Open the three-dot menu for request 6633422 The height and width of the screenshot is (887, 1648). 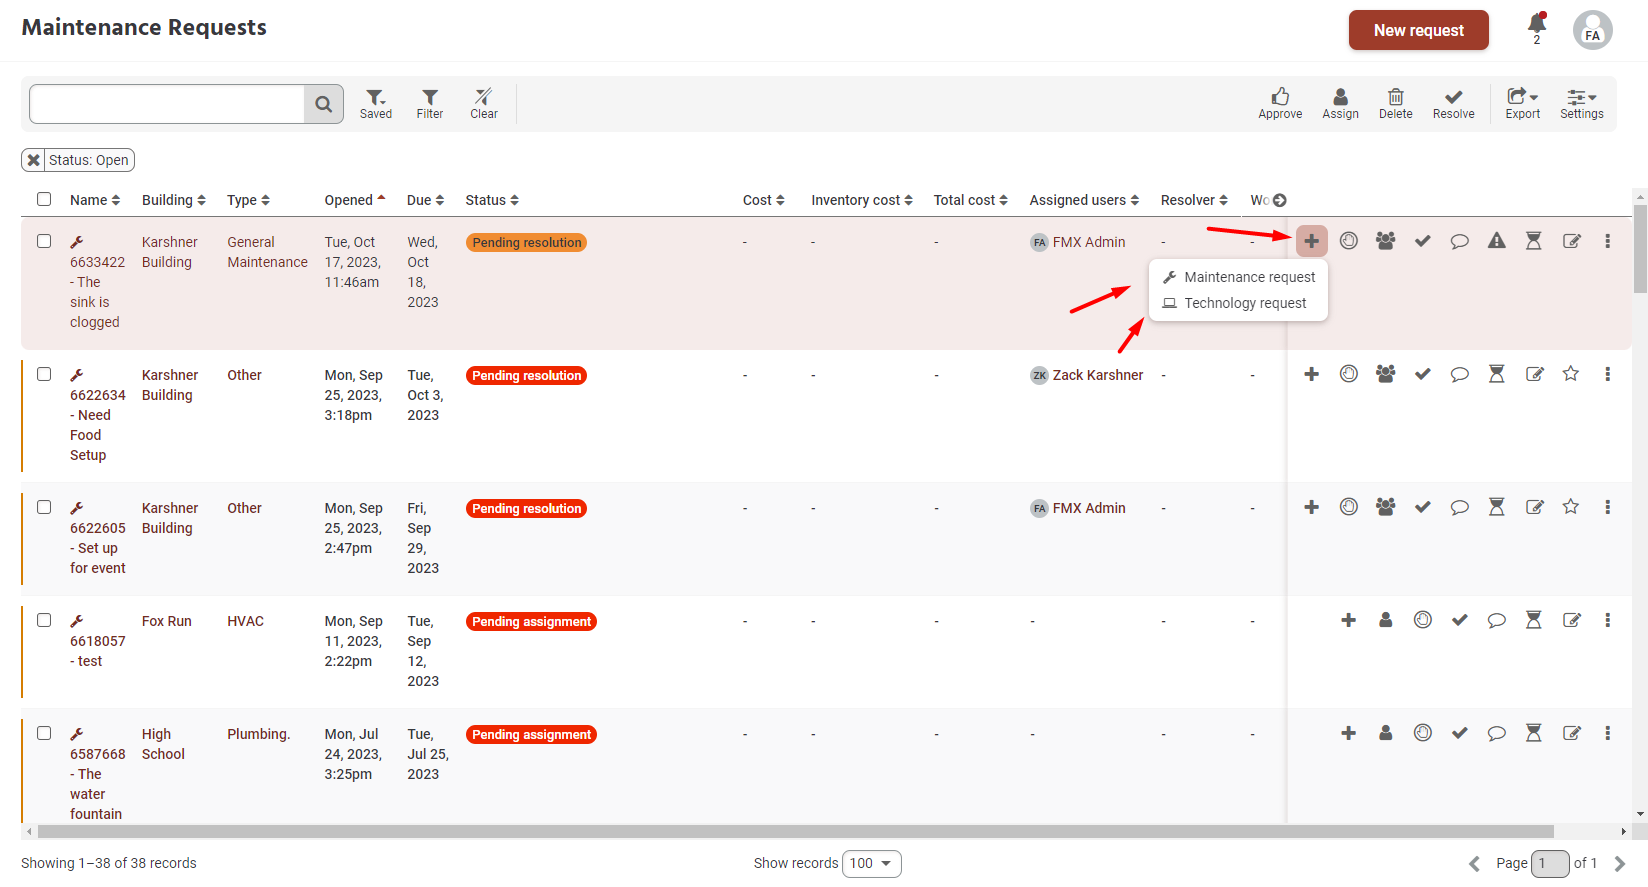[1607, 241]
